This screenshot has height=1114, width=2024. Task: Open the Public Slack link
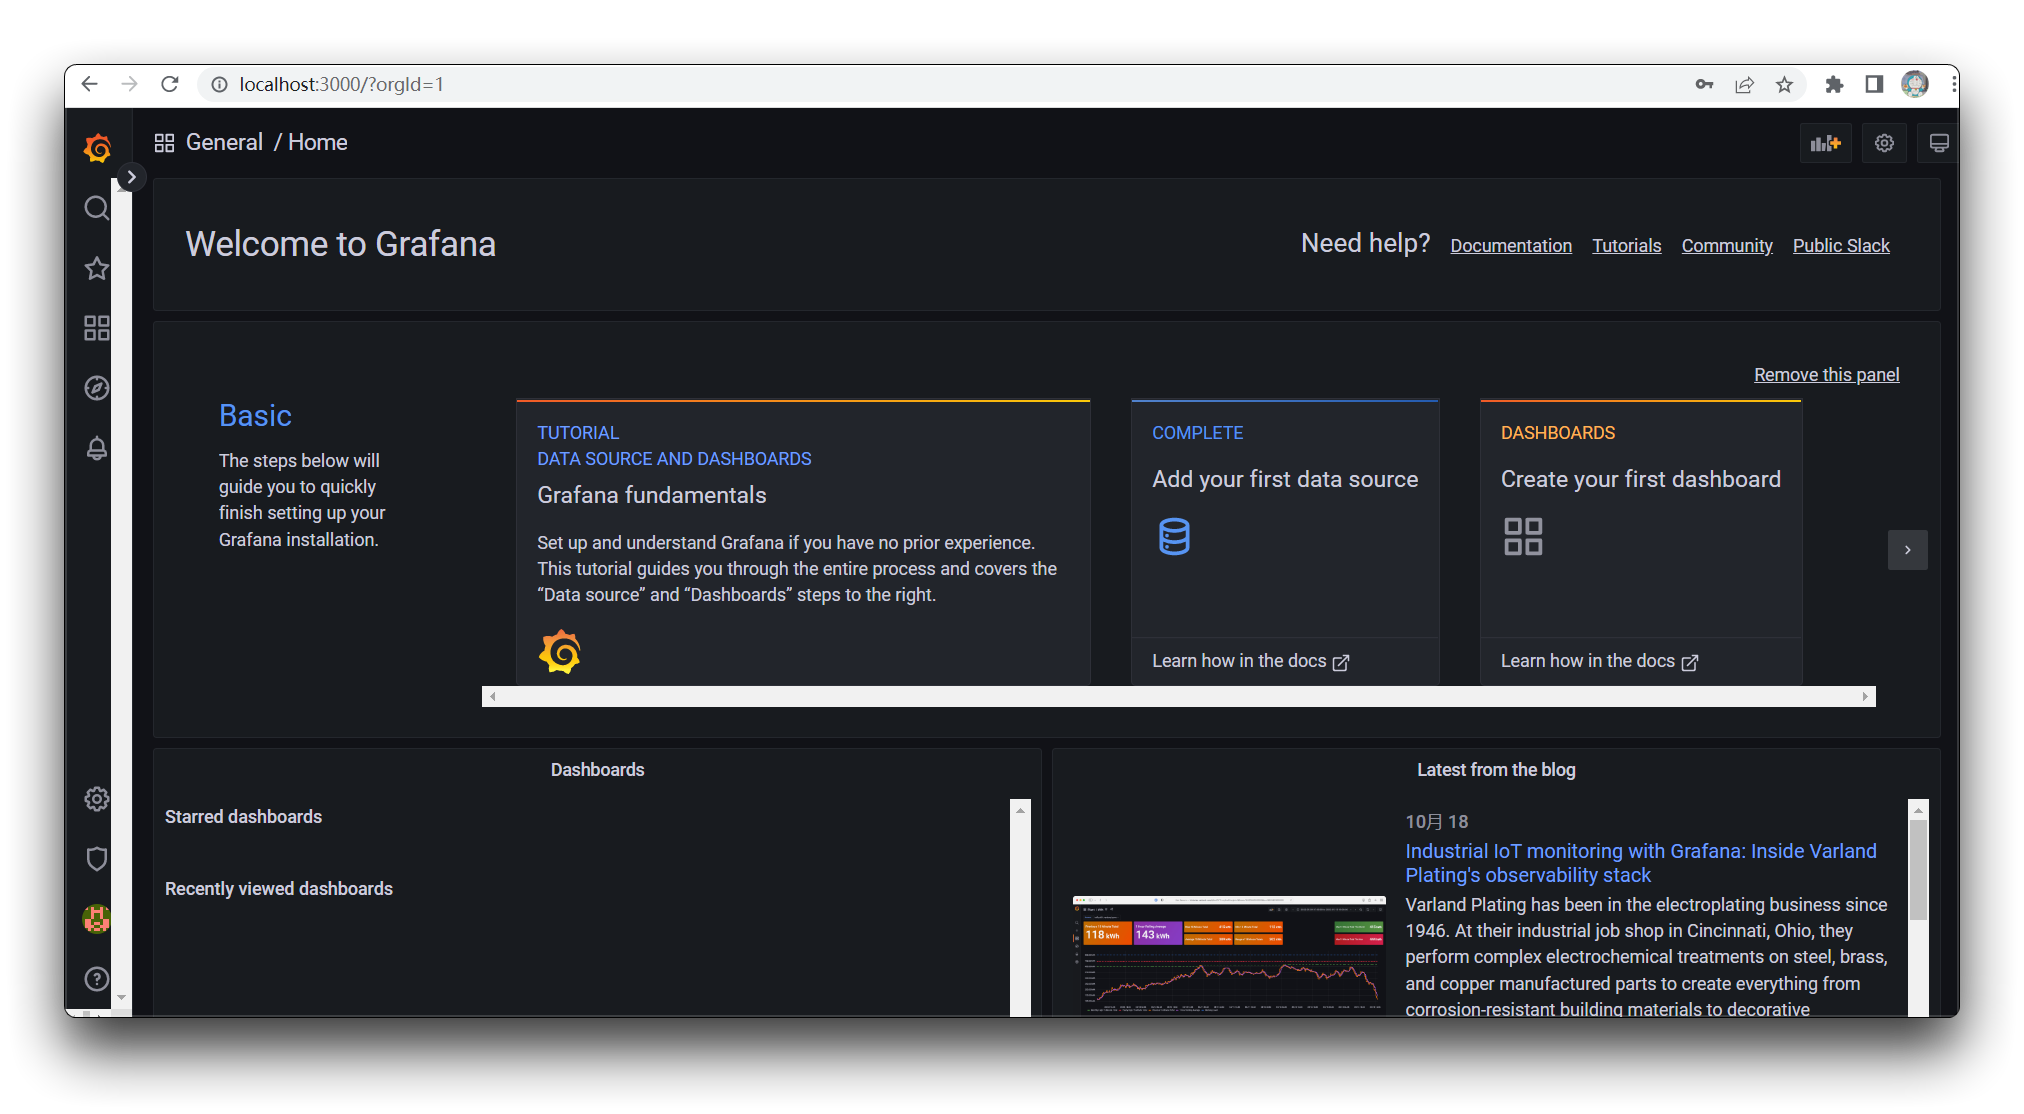coord(1841,246)
